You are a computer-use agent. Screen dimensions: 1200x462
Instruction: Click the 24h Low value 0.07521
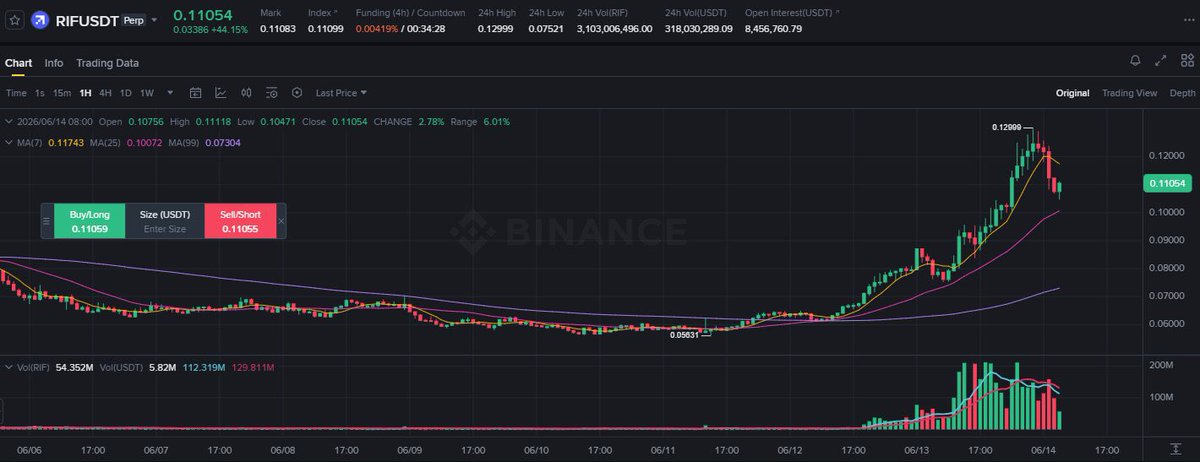tap(546, 28)
